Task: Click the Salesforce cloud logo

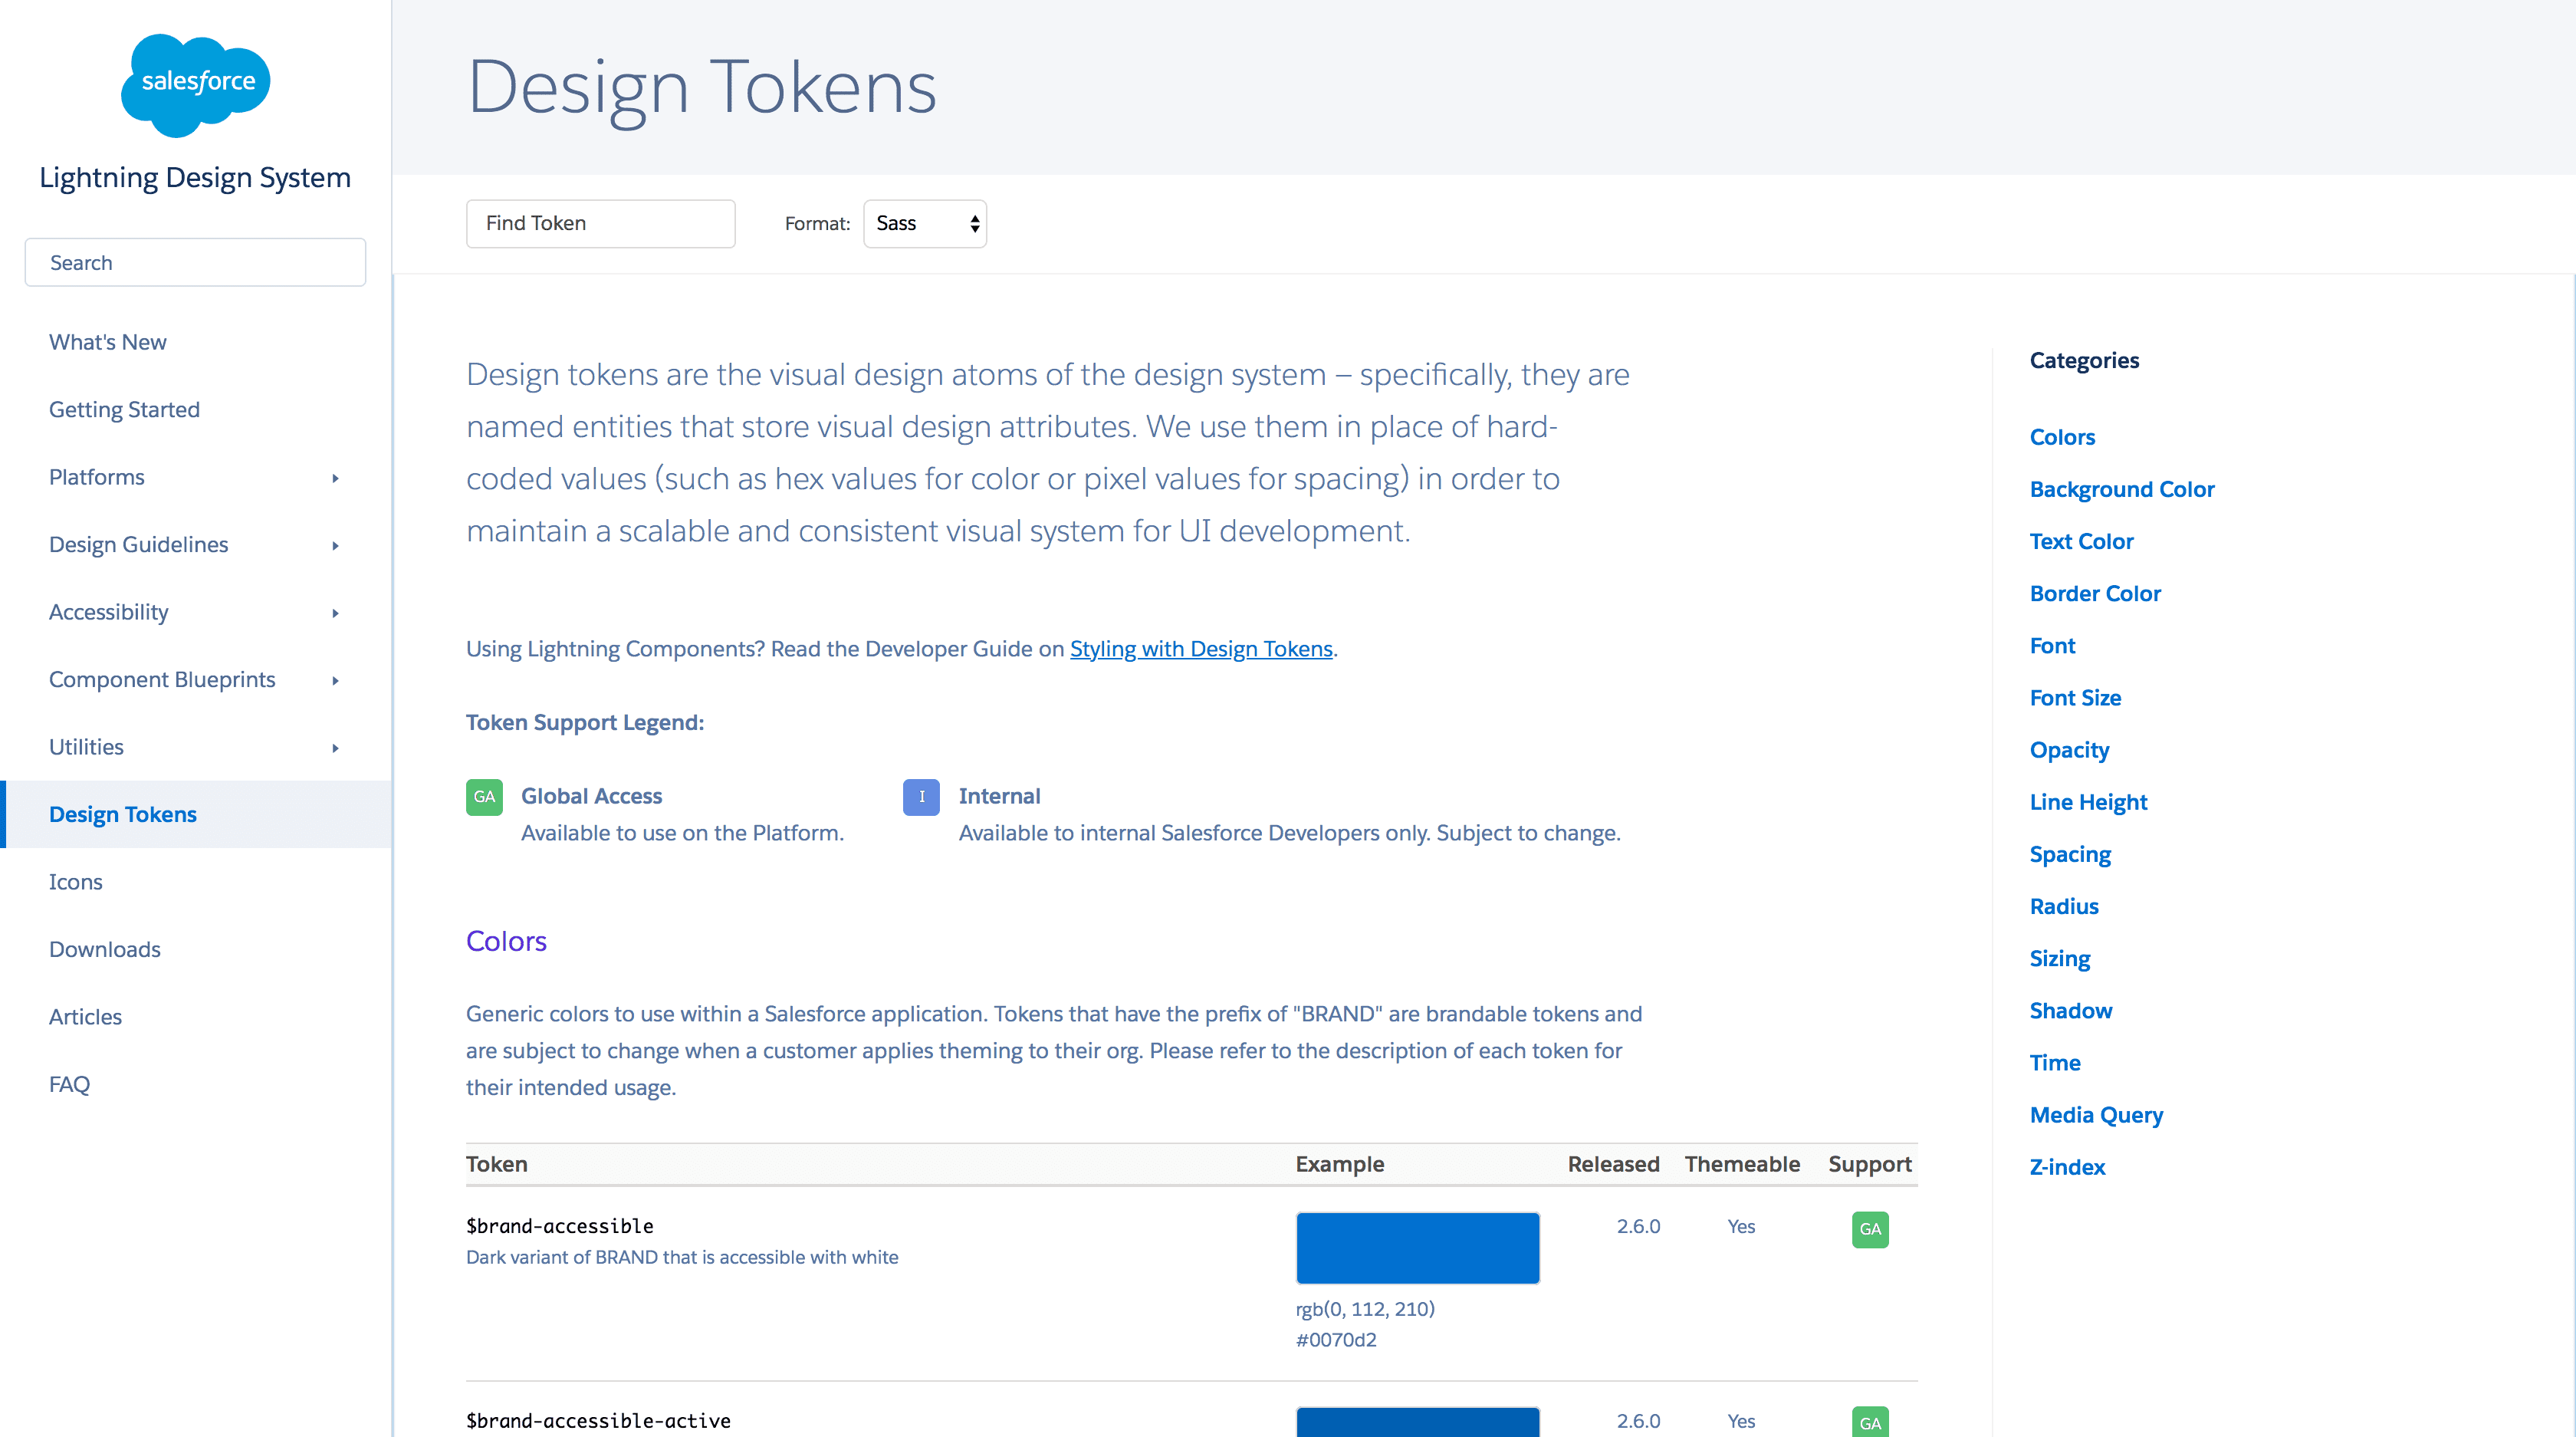Action: tap(196, 84)
